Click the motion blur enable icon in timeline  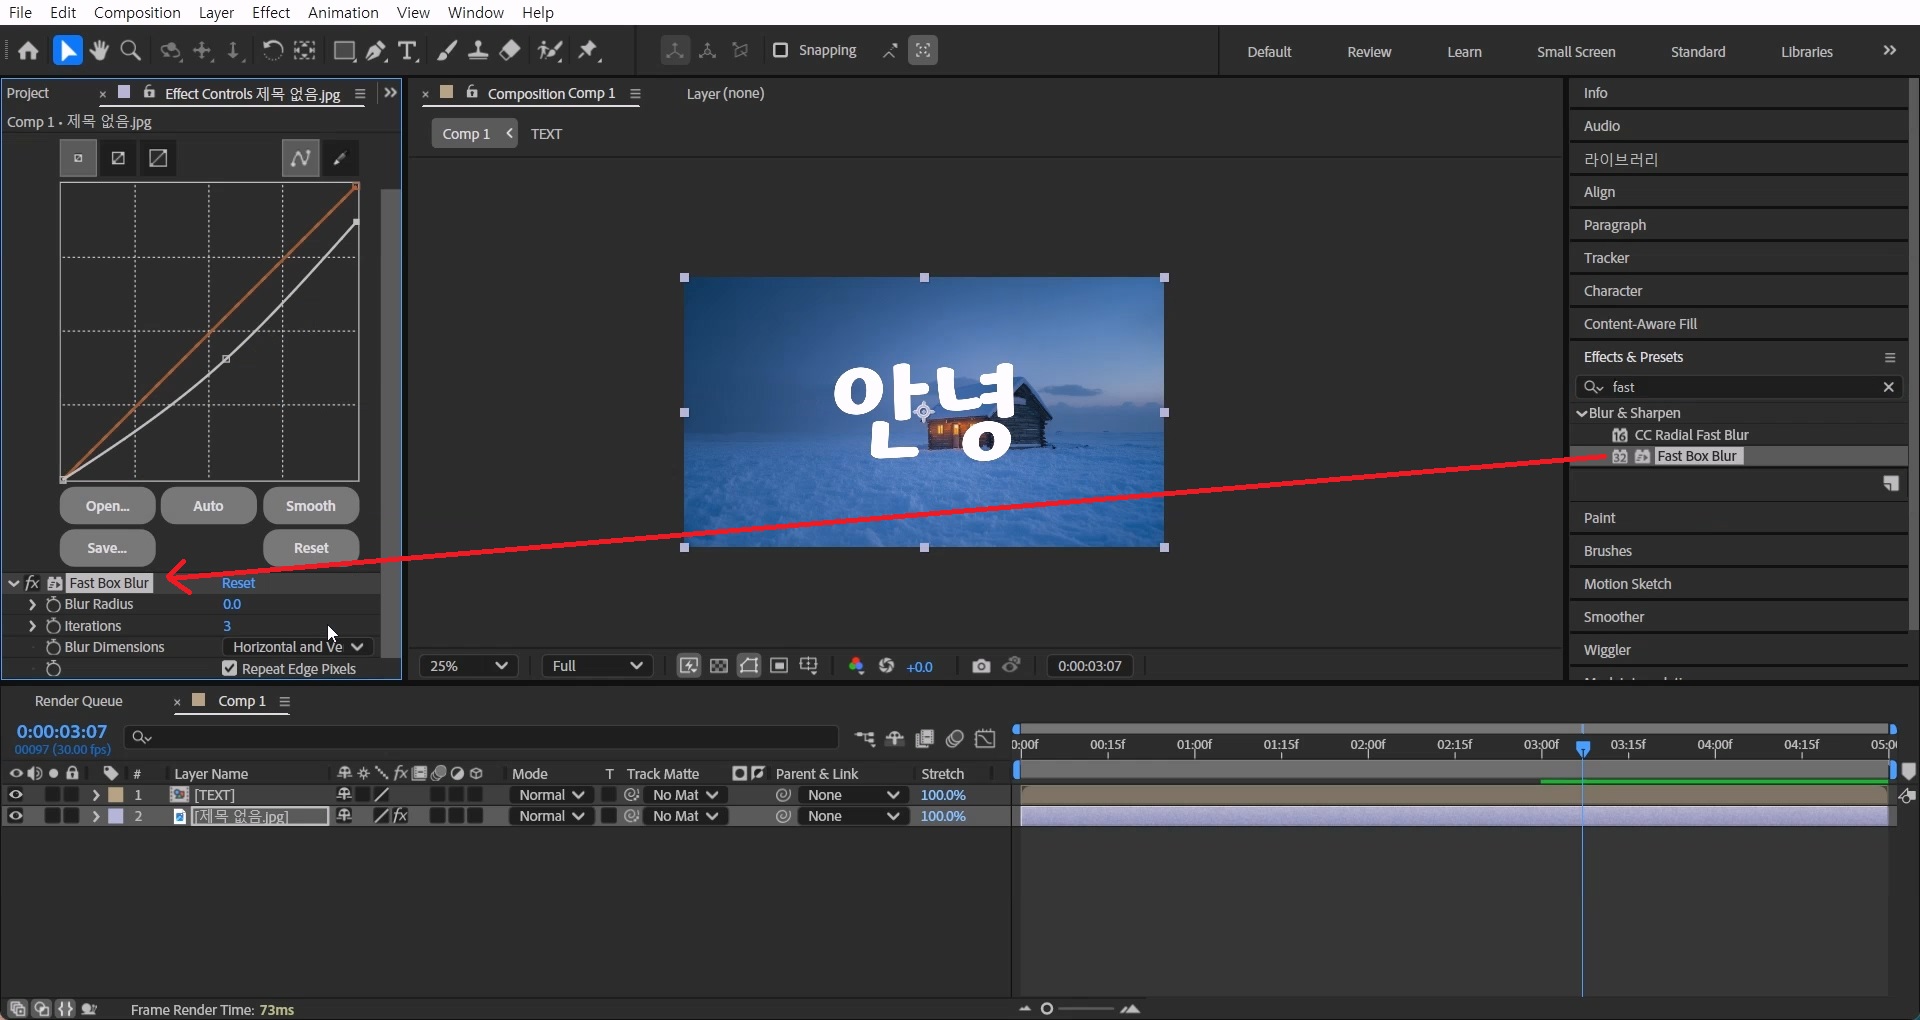pos(955,739)
